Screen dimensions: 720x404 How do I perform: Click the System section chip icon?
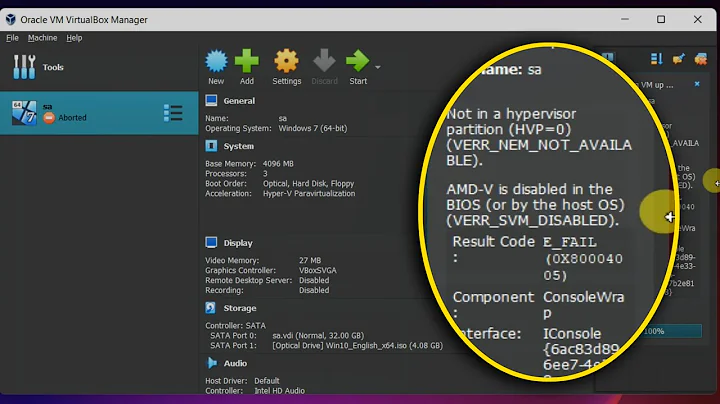[x=211, y=146]
